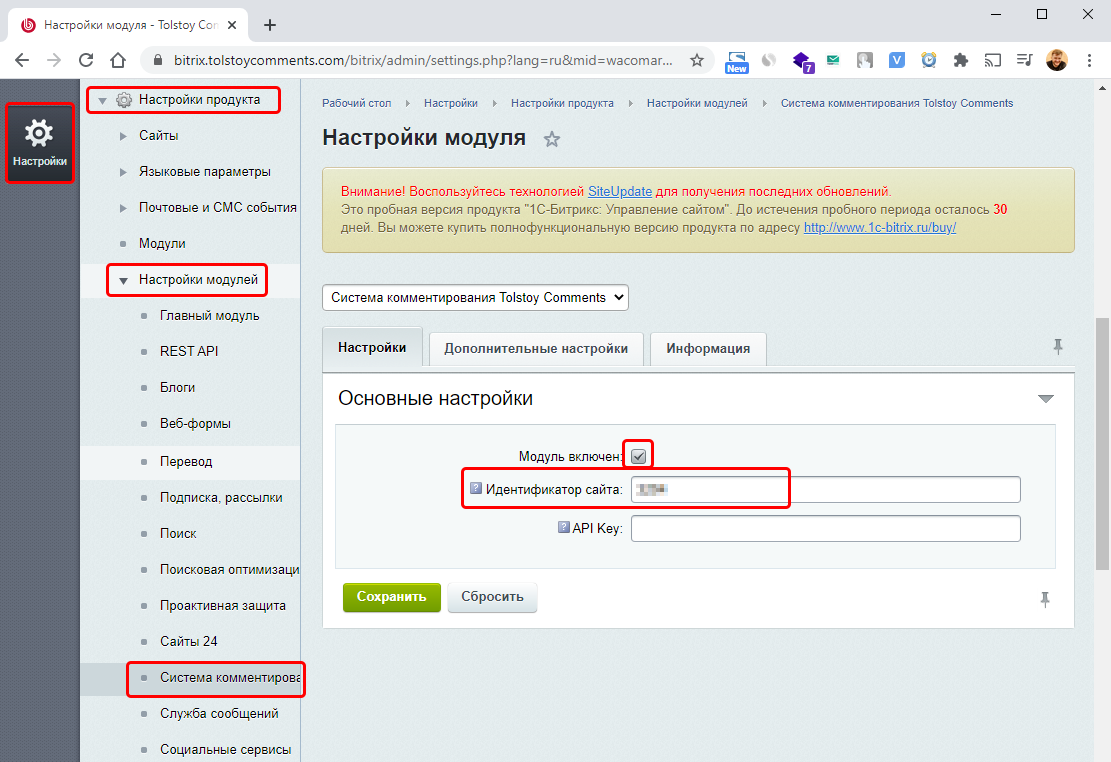This screenshot has height=762, width=1111.
Task: Select Главный модуль in the tree
Action: [210, 316]
